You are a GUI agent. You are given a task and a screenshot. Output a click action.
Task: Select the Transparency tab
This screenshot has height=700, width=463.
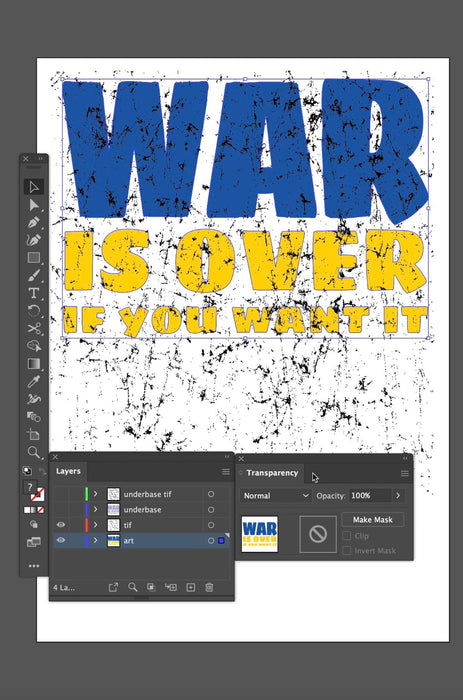click(271, 473)
